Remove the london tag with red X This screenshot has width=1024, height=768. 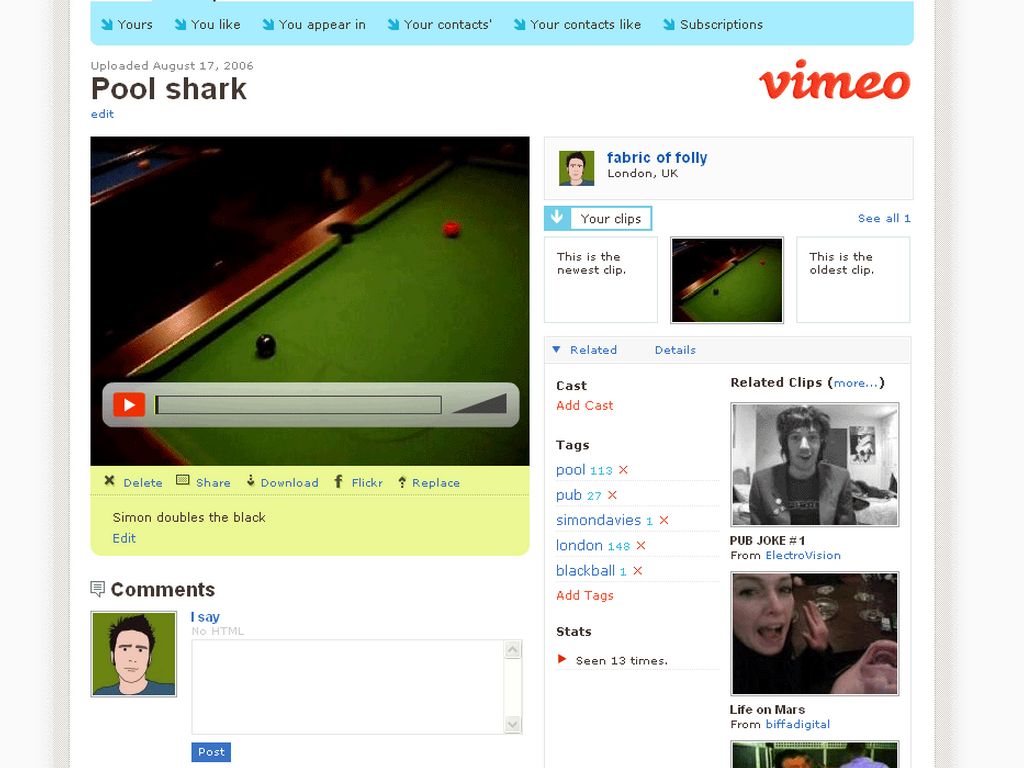(641, 545)
